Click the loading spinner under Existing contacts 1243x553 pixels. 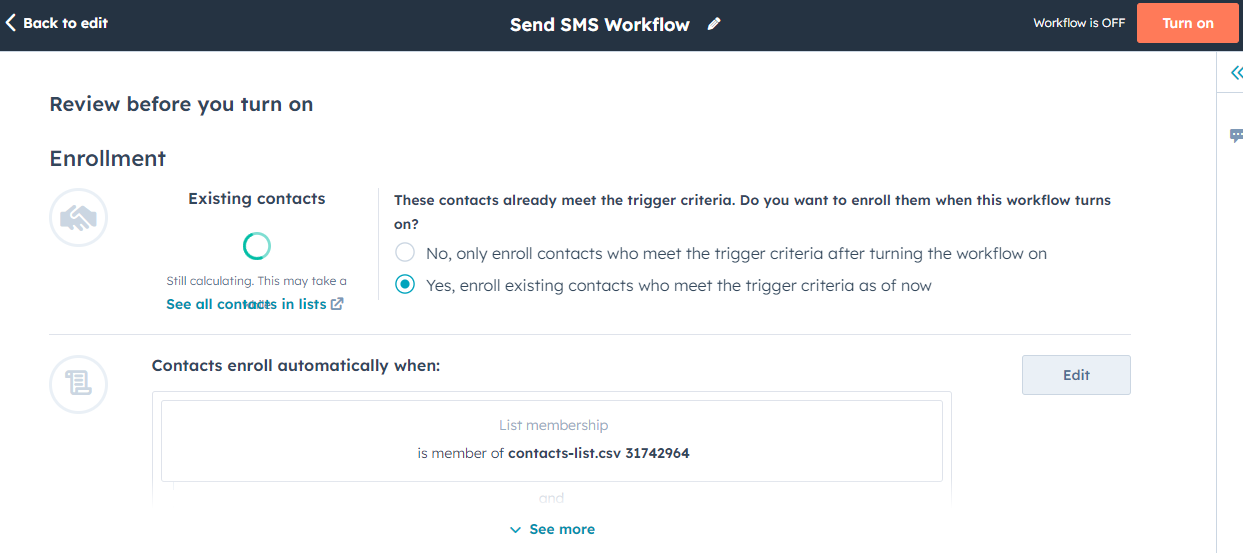click(x=257, y=246)
